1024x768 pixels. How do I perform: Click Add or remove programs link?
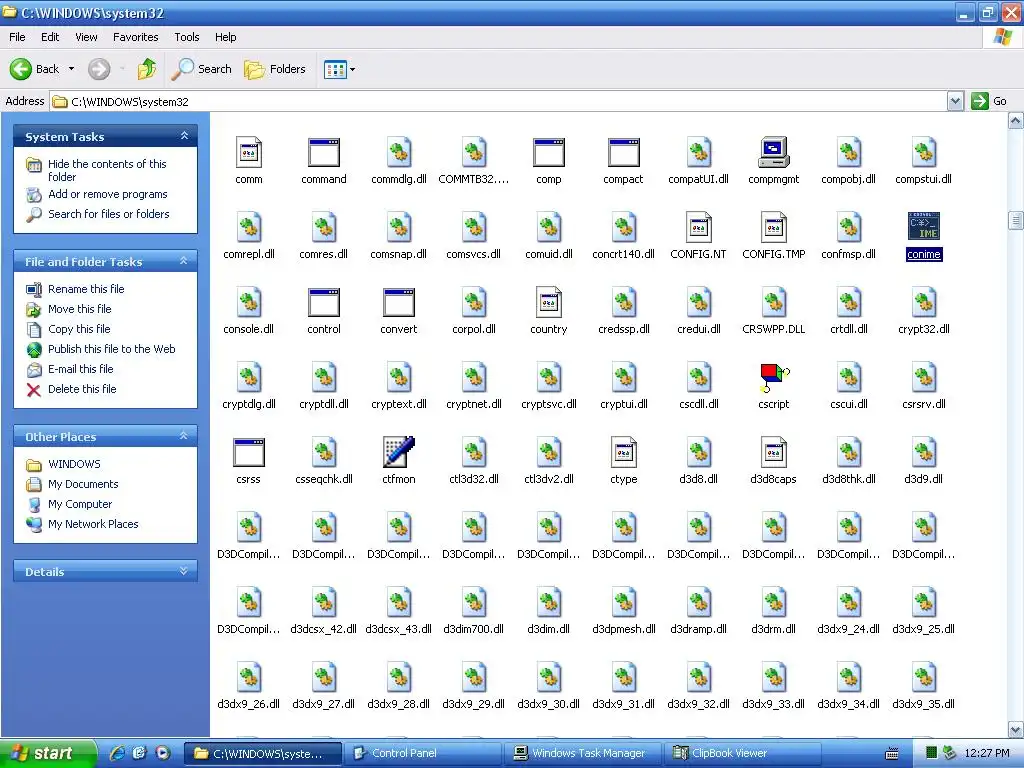point(108,194)
